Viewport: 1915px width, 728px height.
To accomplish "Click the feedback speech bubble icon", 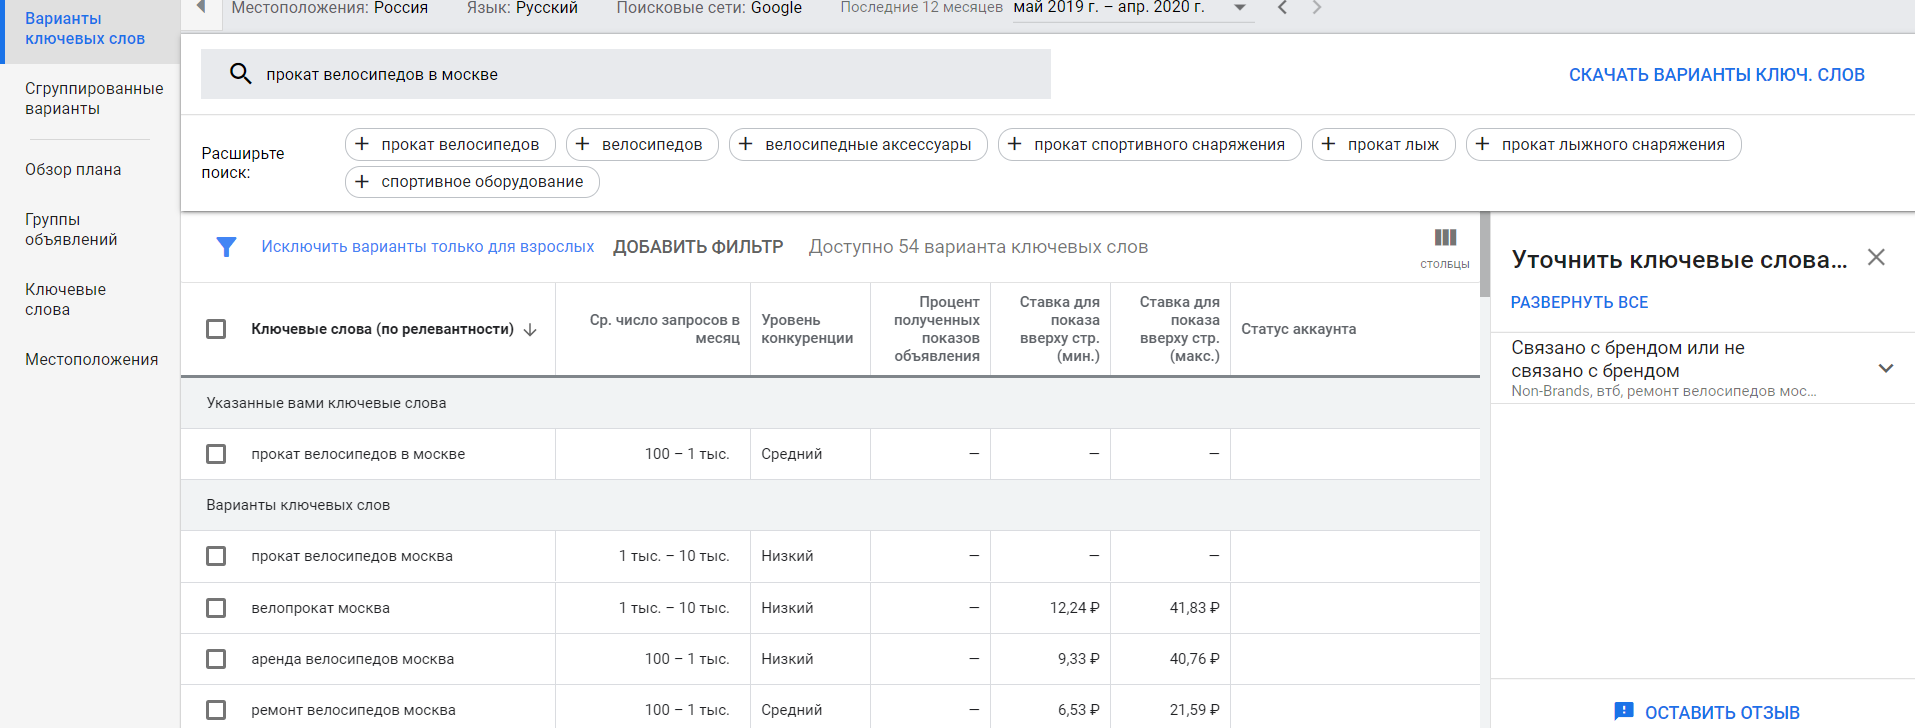I will (x=1624, y=711).
